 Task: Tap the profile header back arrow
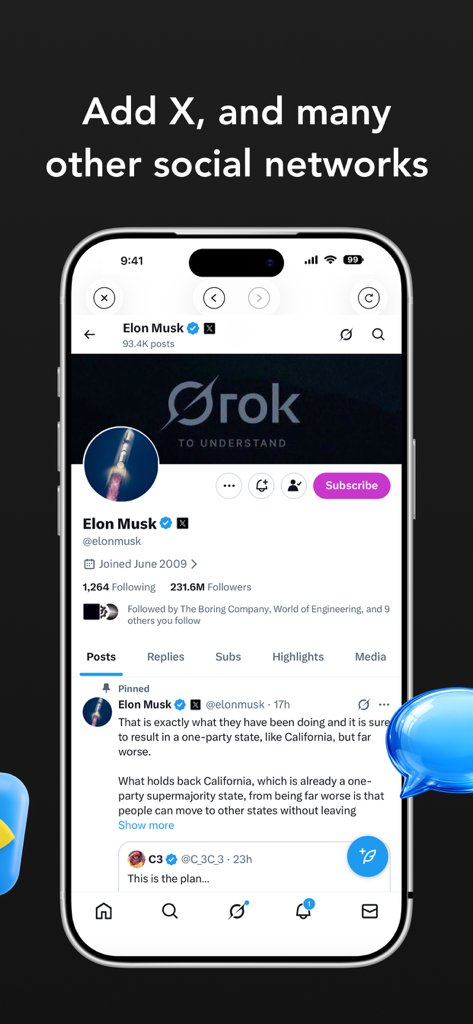coord(90,334)
